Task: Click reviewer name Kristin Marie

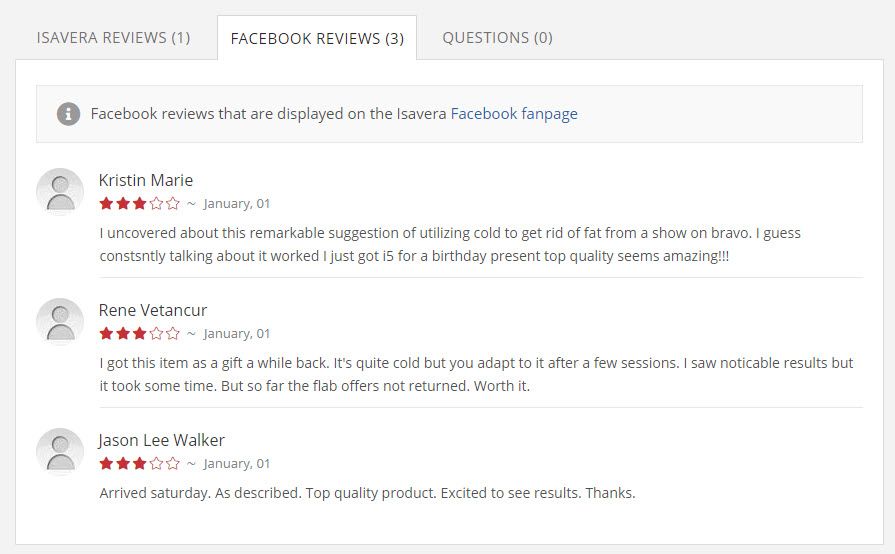Action: (146, 180)
